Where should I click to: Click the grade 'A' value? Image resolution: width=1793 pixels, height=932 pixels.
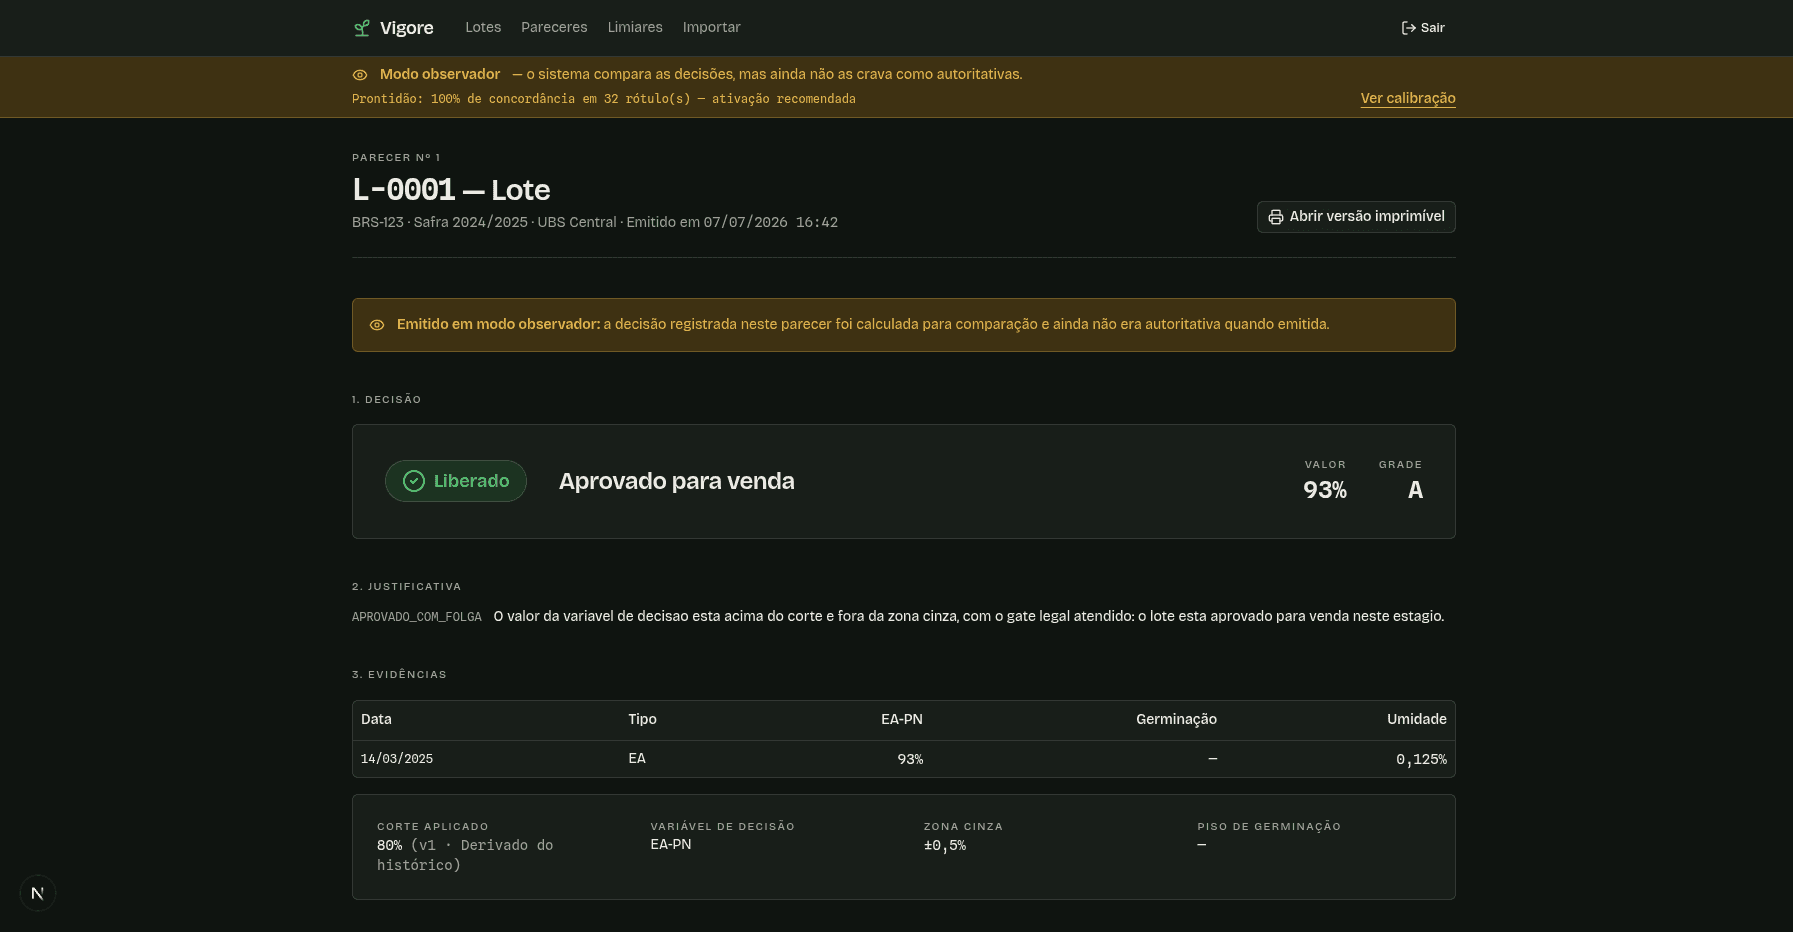pos(1415,490)
